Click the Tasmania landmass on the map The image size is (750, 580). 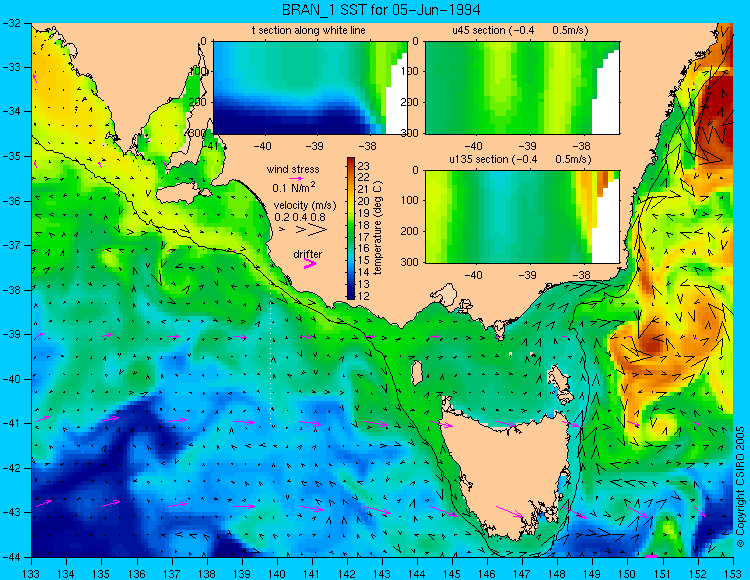point(508,473)
